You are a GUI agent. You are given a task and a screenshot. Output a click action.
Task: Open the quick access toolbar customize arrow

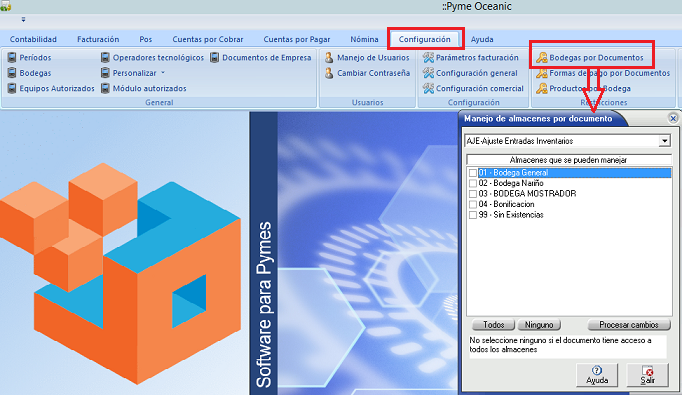(x=23, y=20)
